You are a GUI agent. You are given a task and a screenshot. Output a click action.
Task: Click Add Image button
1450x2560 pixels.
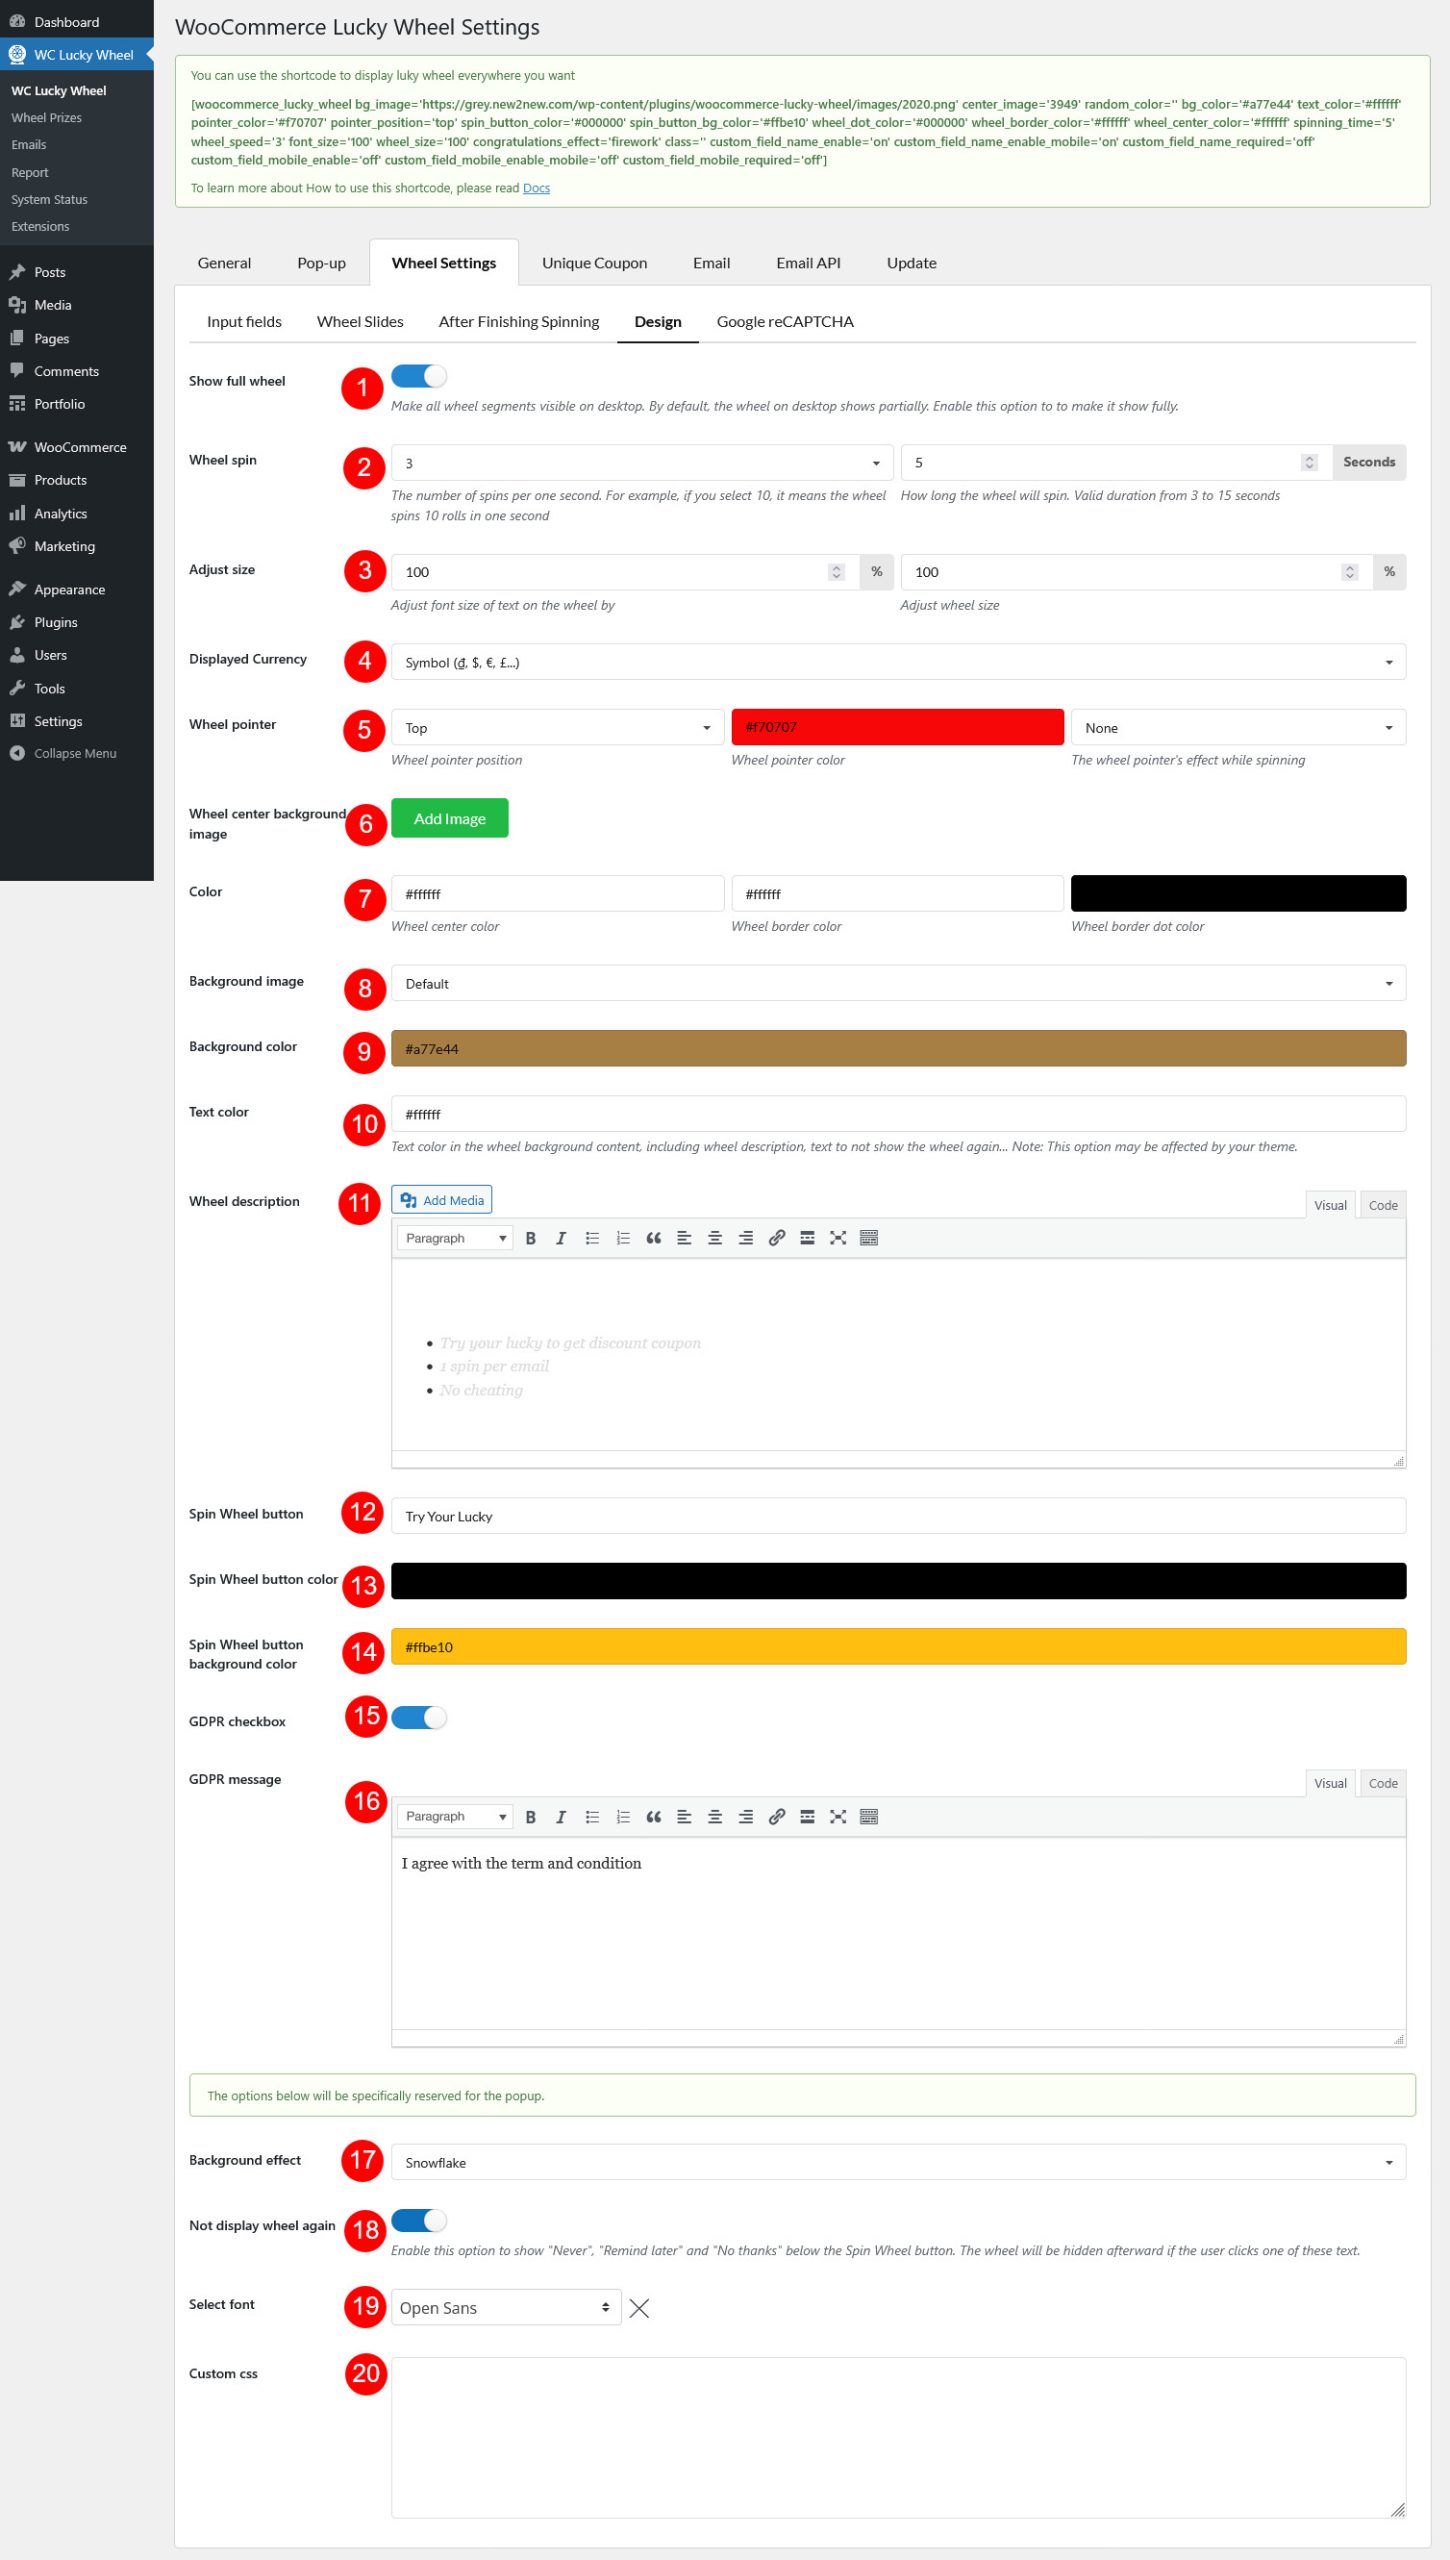pos(449,819)
